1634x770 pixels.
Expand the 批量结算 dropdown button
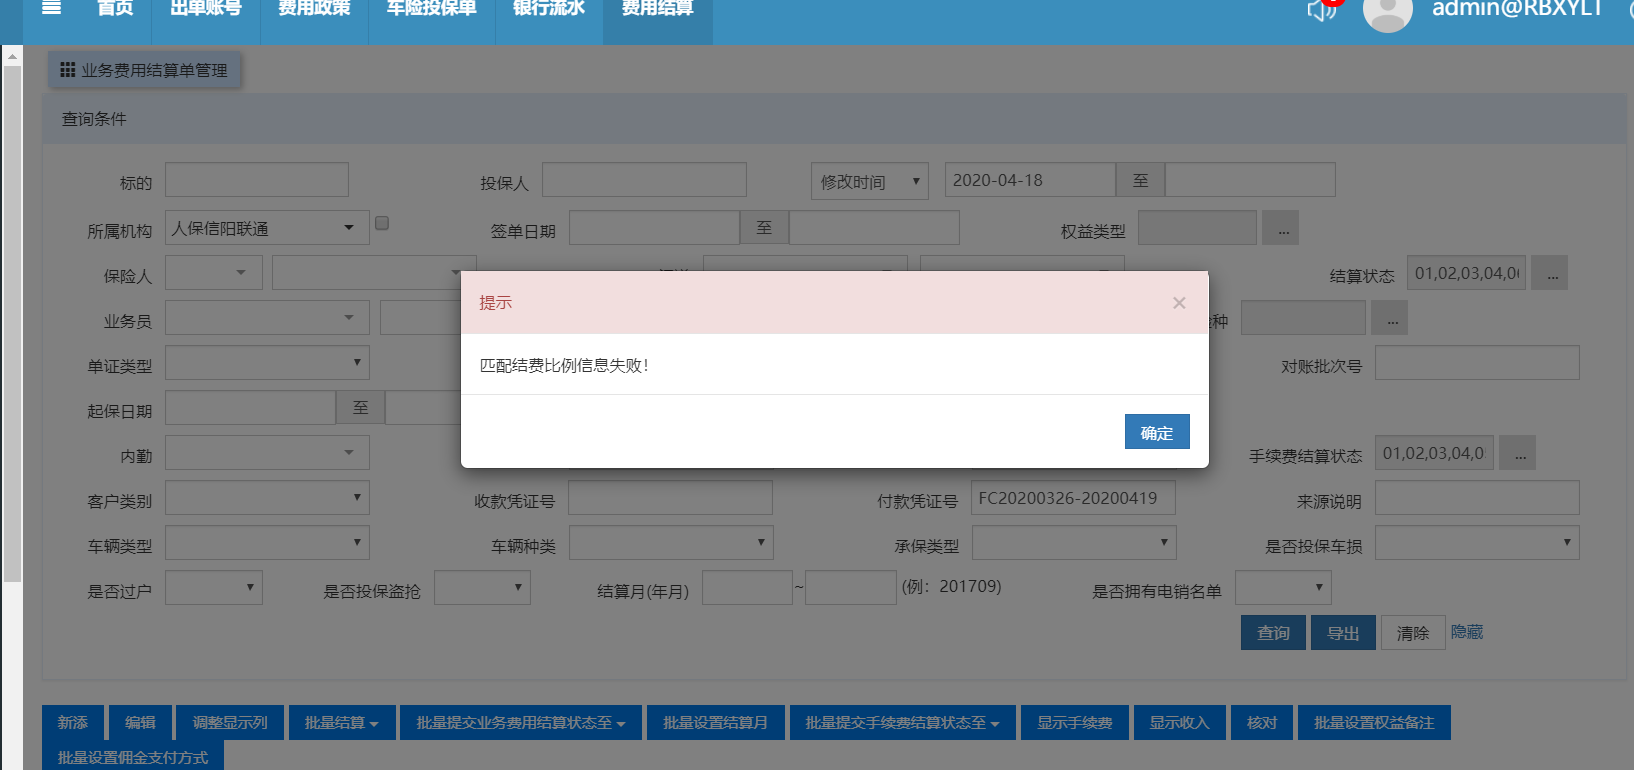pyautogui.click(x=341, y=723)
